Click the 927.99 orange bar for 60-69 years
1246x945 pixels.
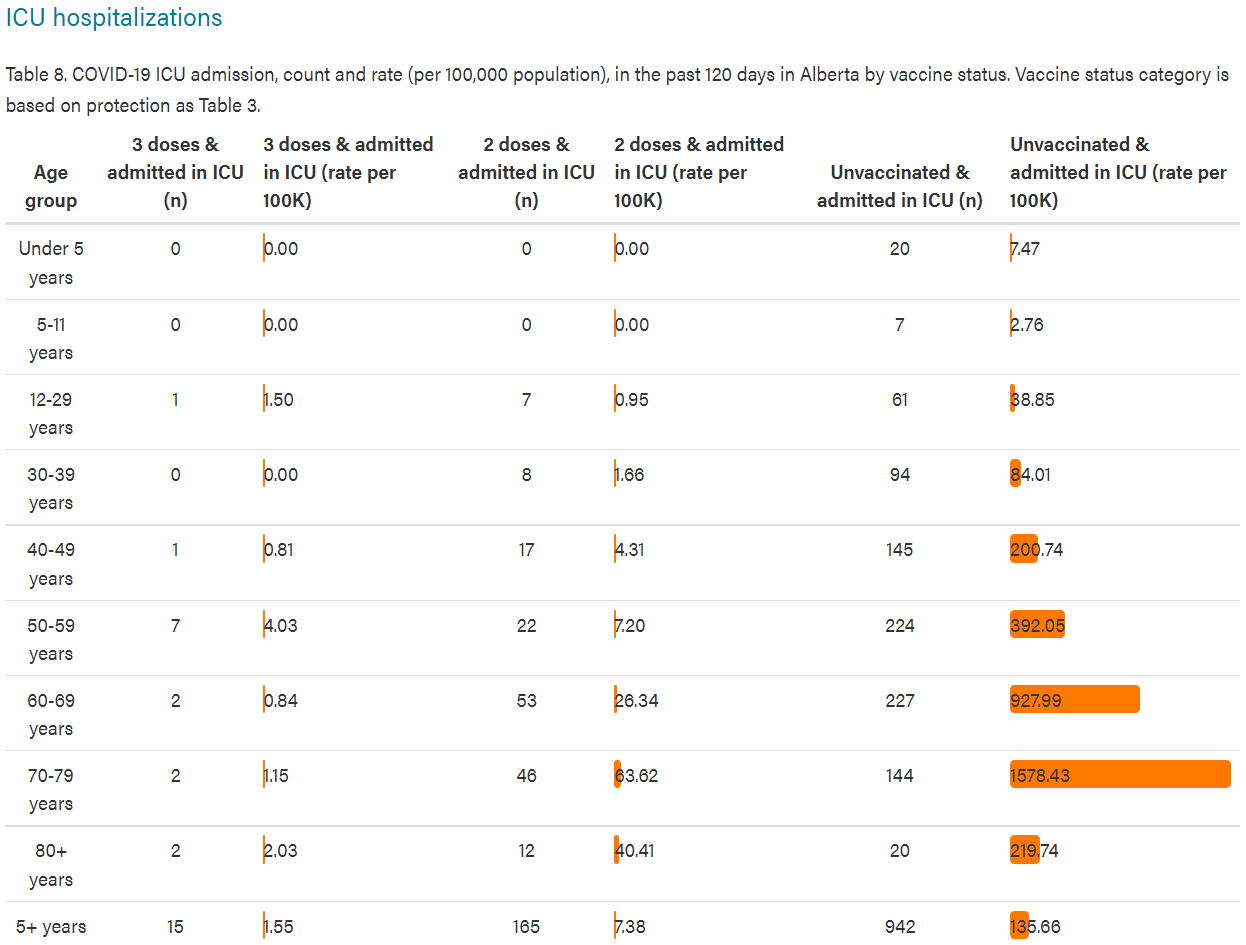coord(1075,700)
